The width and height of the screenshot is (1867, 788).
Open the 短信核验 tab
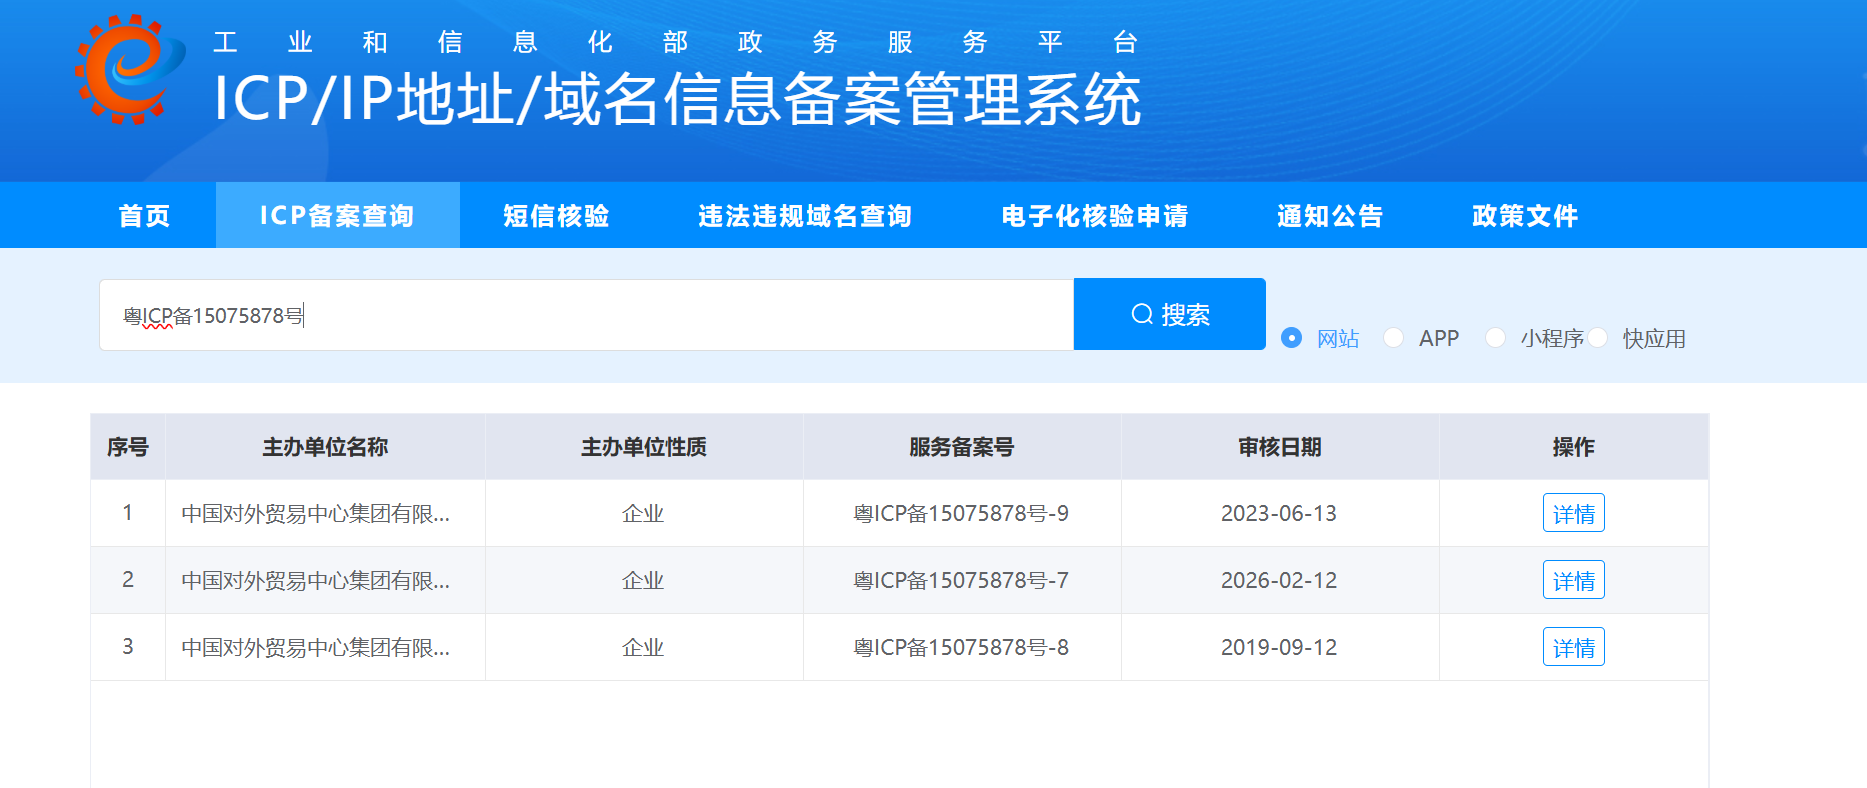click(x=556, y=215)
